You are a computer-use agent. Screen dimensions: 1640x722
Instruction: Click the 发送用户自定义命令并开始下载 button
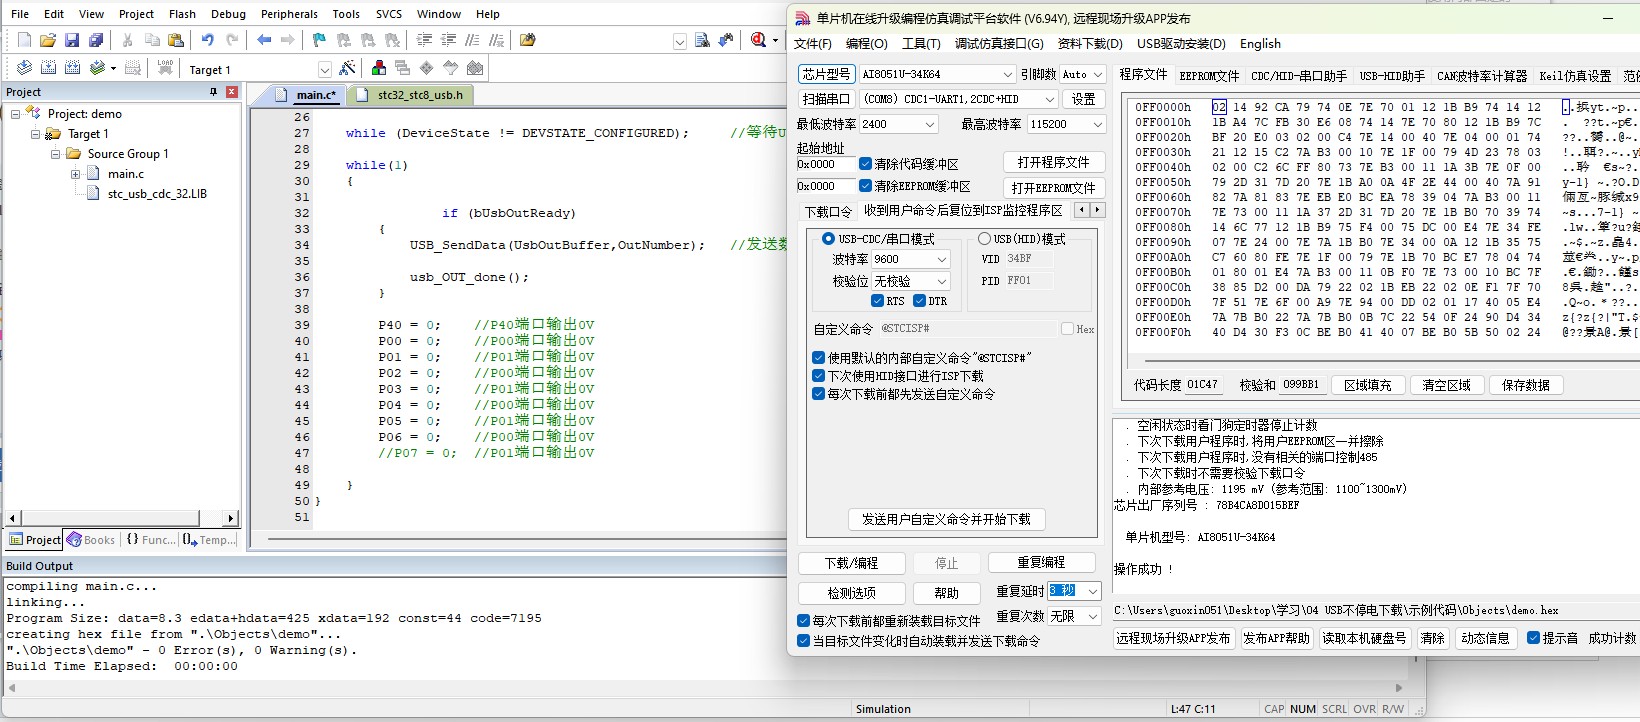[946, 519]
